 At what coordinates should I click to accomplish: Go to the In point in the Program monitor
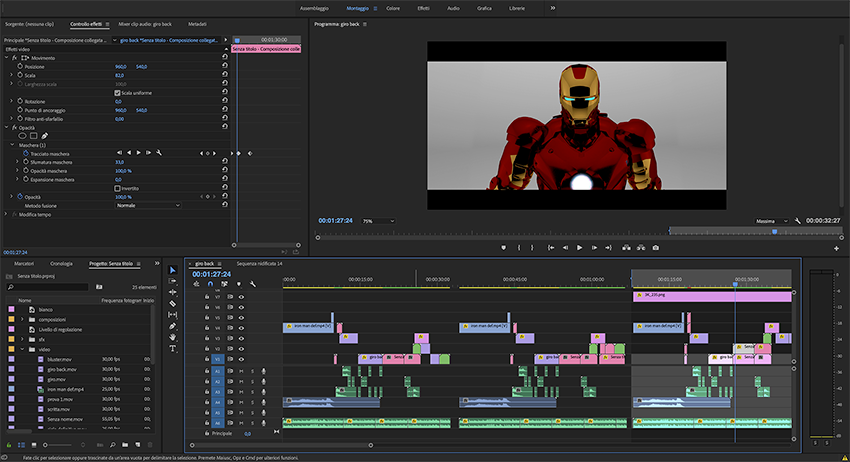coord(551,248)
